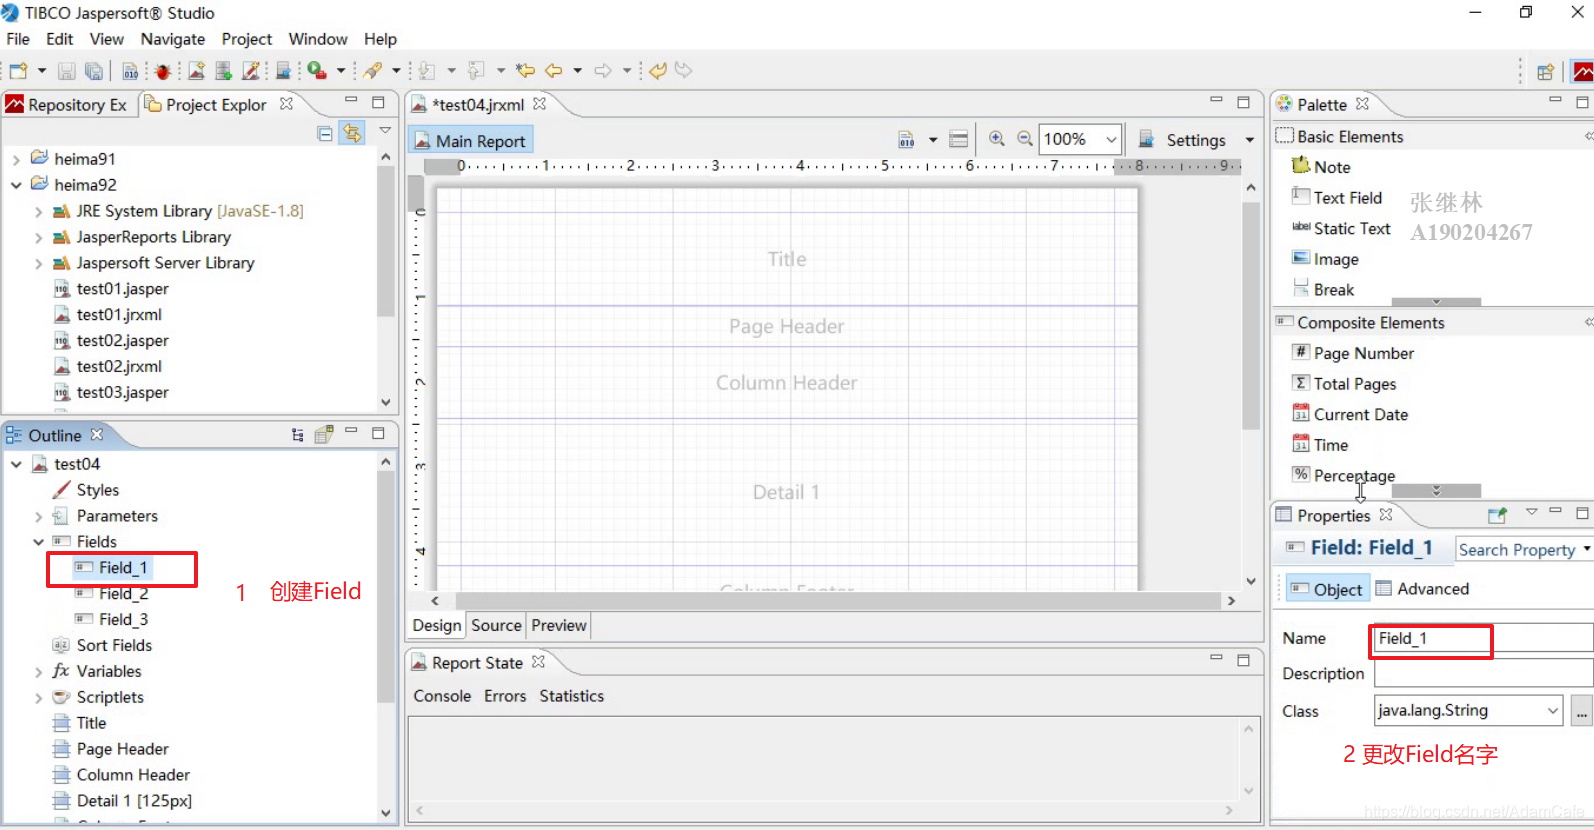
Task: Click the Forward navigation arrow
Action: pos(603,71)
